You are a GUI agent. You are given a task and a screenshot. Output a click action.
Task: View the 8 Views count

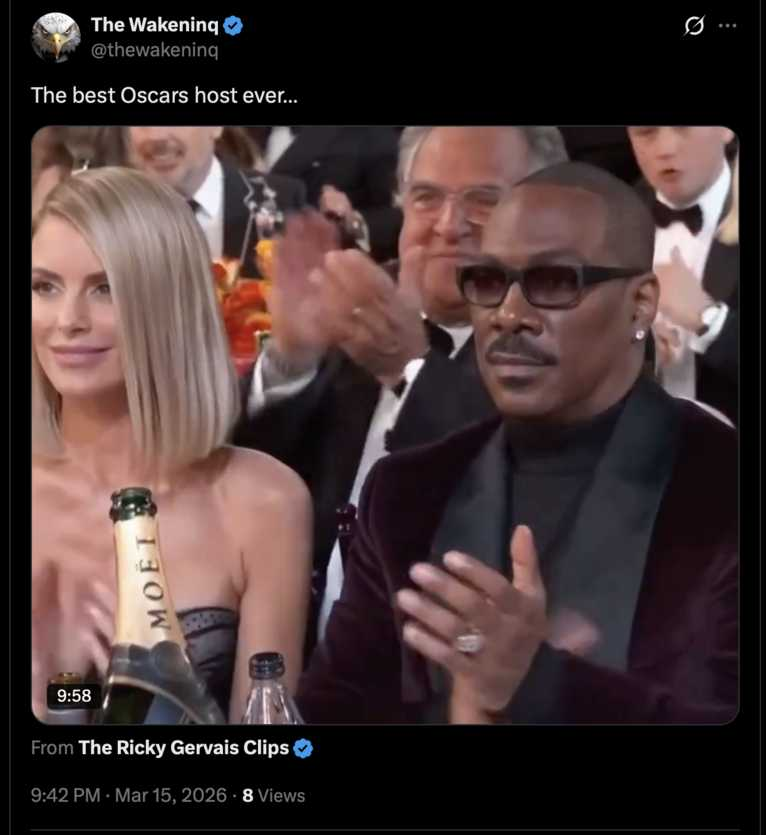coord(274,796)
